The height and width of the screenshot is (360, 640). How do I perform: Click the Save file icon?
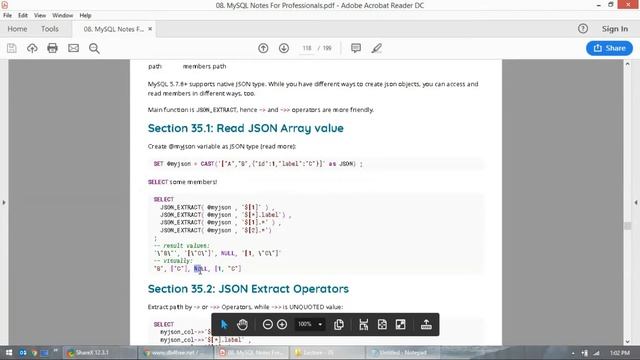point(11,48)
